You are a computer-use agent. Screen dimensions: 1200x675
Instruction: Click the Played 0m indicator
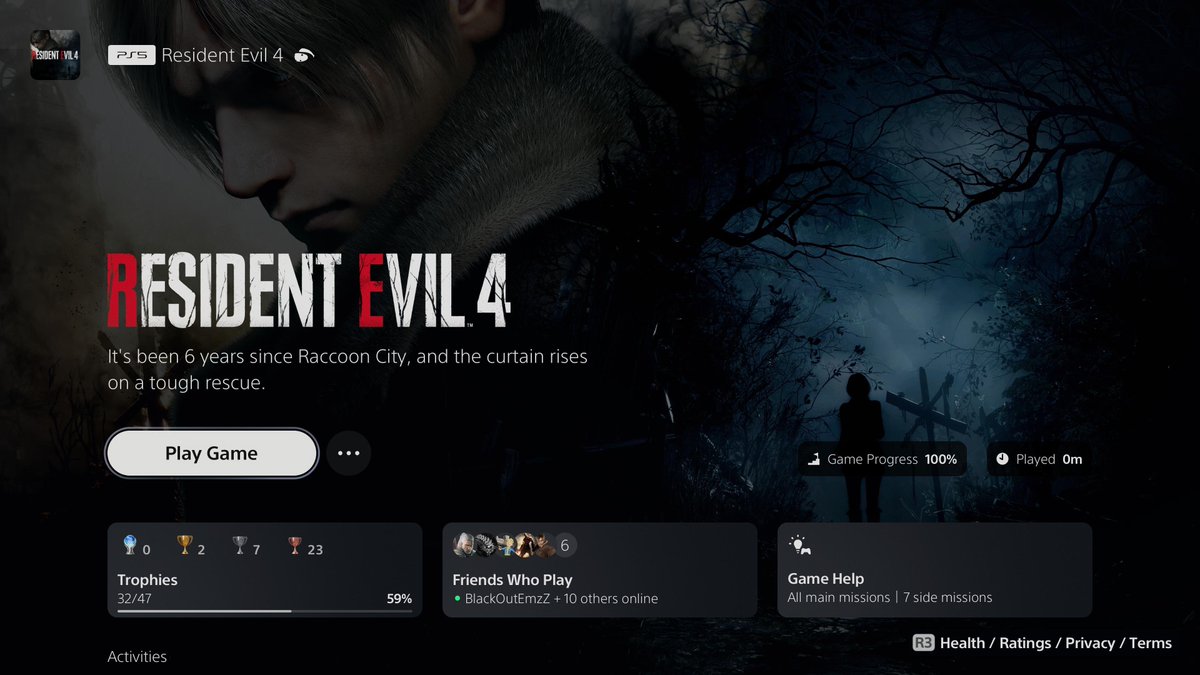point(1041,459)
